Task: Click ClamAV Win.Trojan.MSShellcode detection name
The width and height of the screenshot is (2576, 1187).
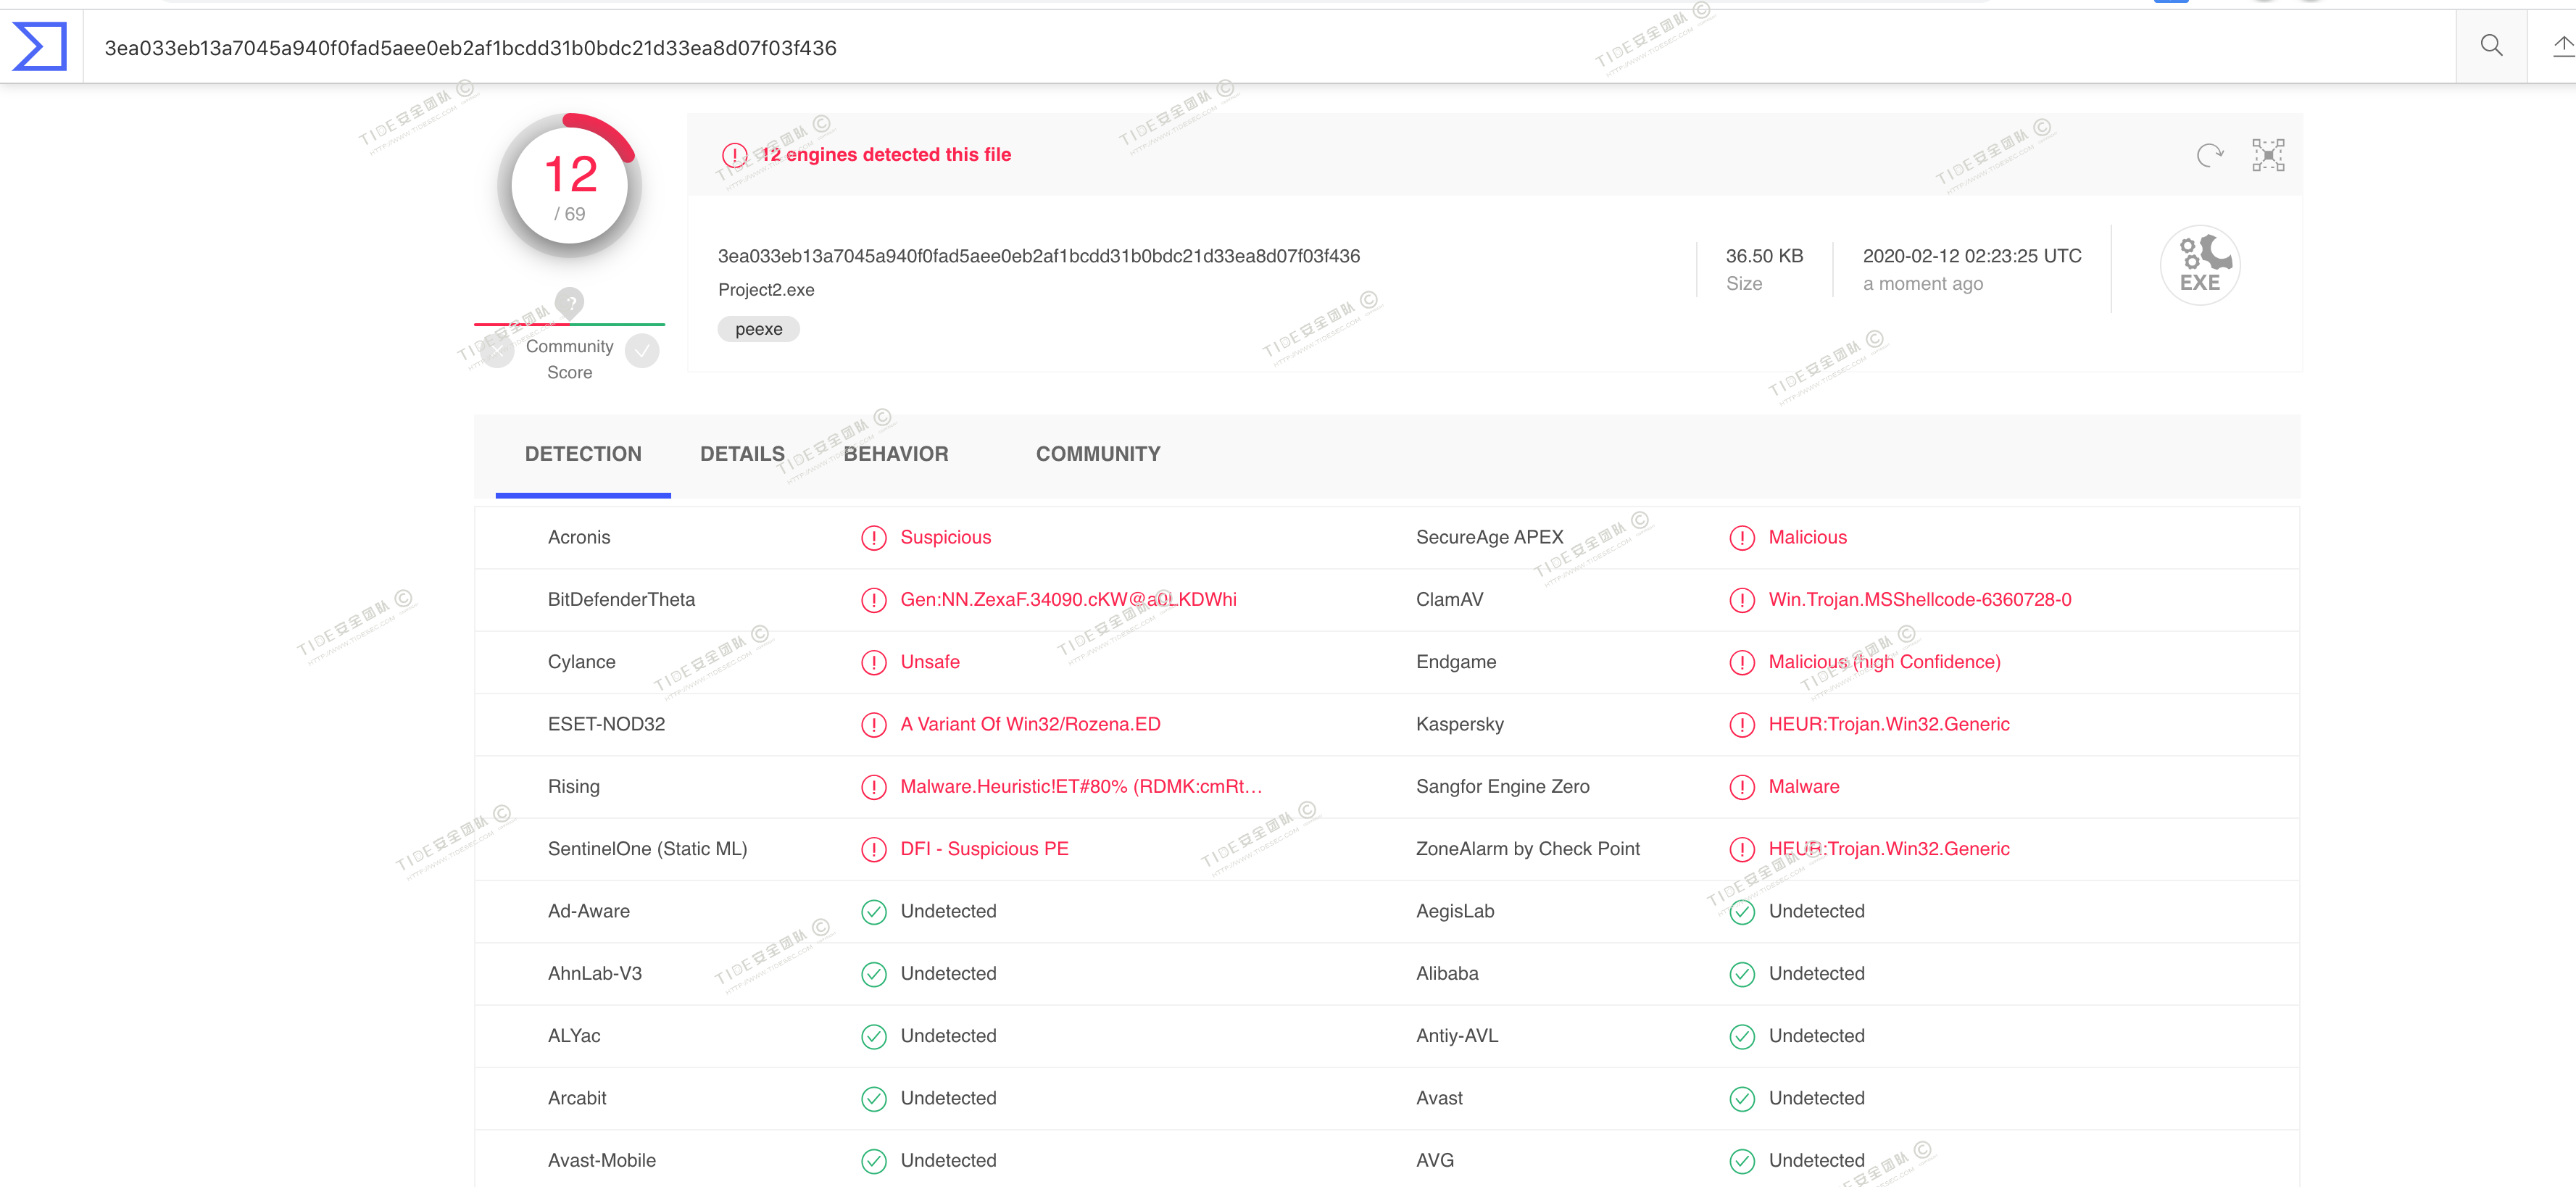Action: click(x=1919, y=600)
